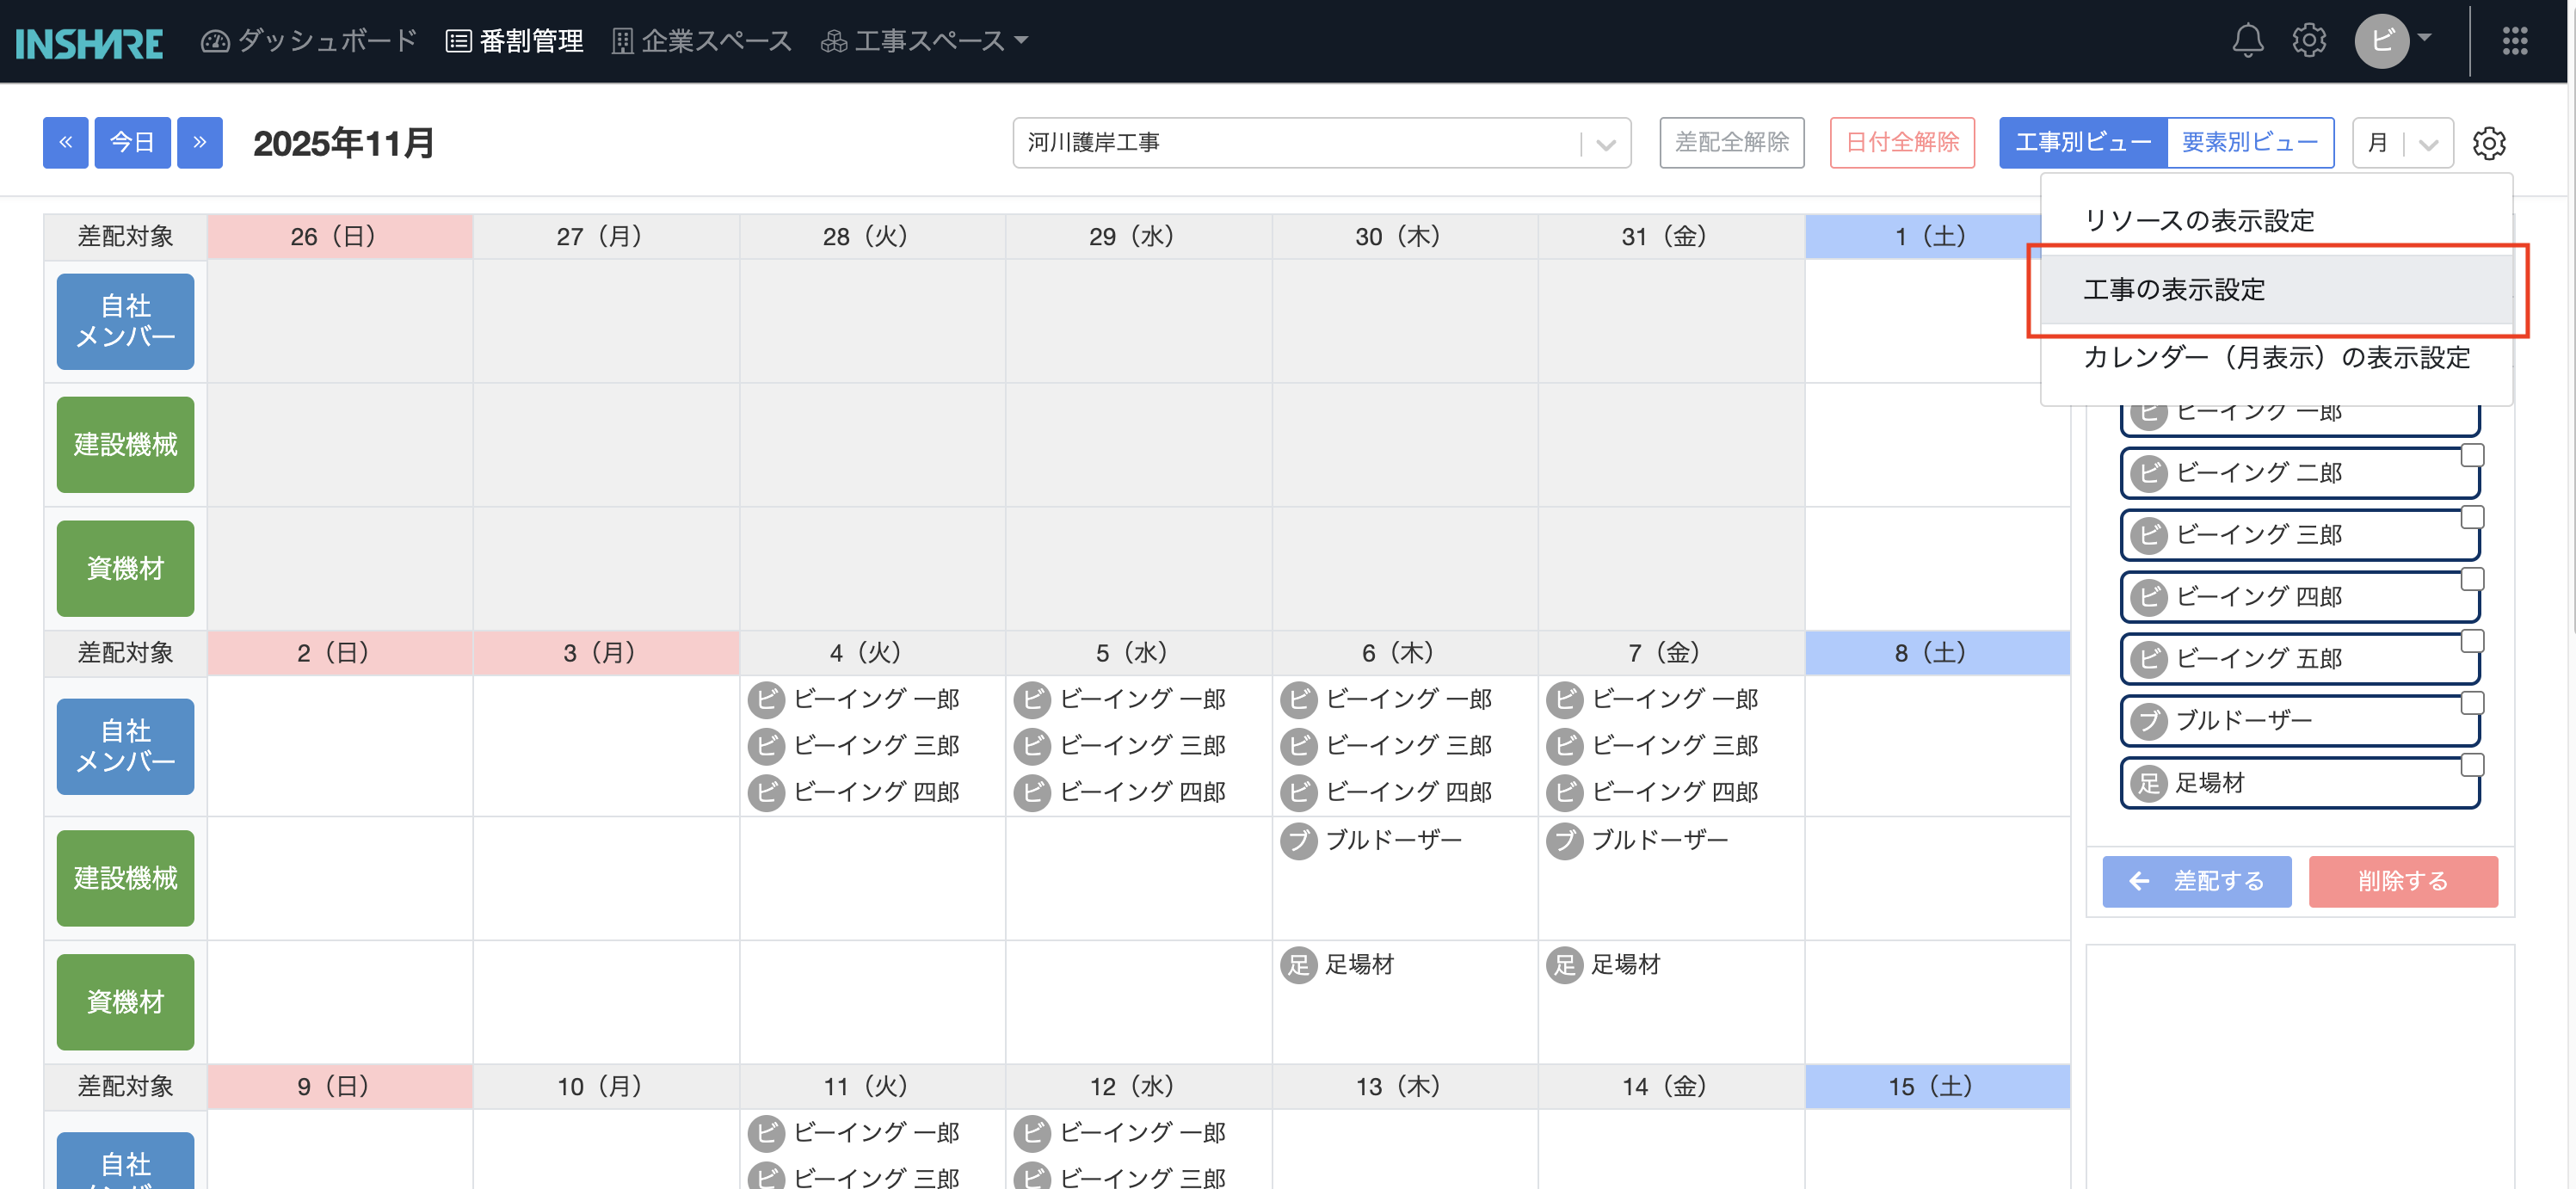
Task: Click the 差配全解除 button
Action: click(x=1732, y=143)
